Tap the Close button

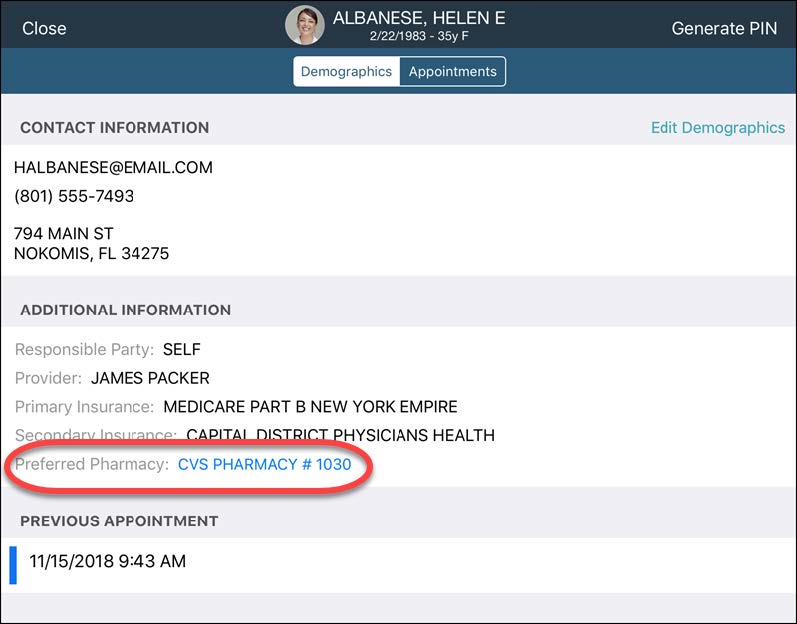pos(44,28)
